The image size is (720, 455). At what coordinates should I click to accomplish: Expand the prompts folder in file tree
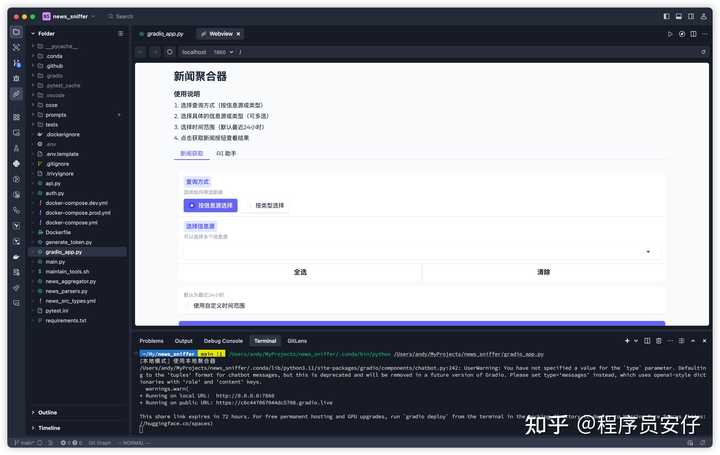click(57, 115)
